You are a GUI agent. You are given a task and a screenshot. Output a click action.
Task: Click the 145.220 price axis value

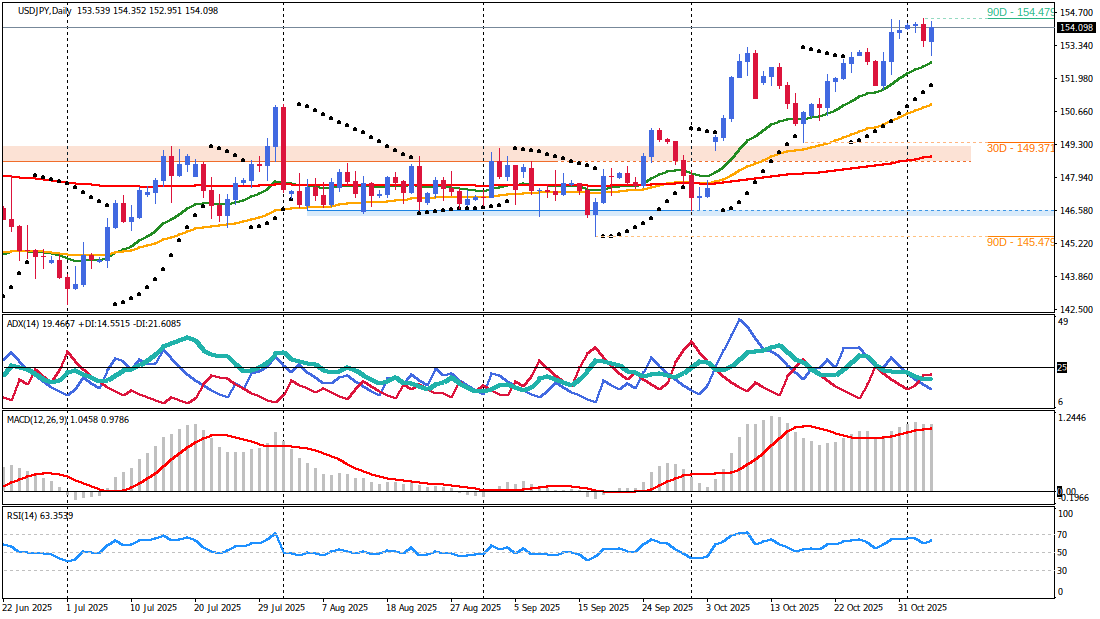(x=1077, y=244)
